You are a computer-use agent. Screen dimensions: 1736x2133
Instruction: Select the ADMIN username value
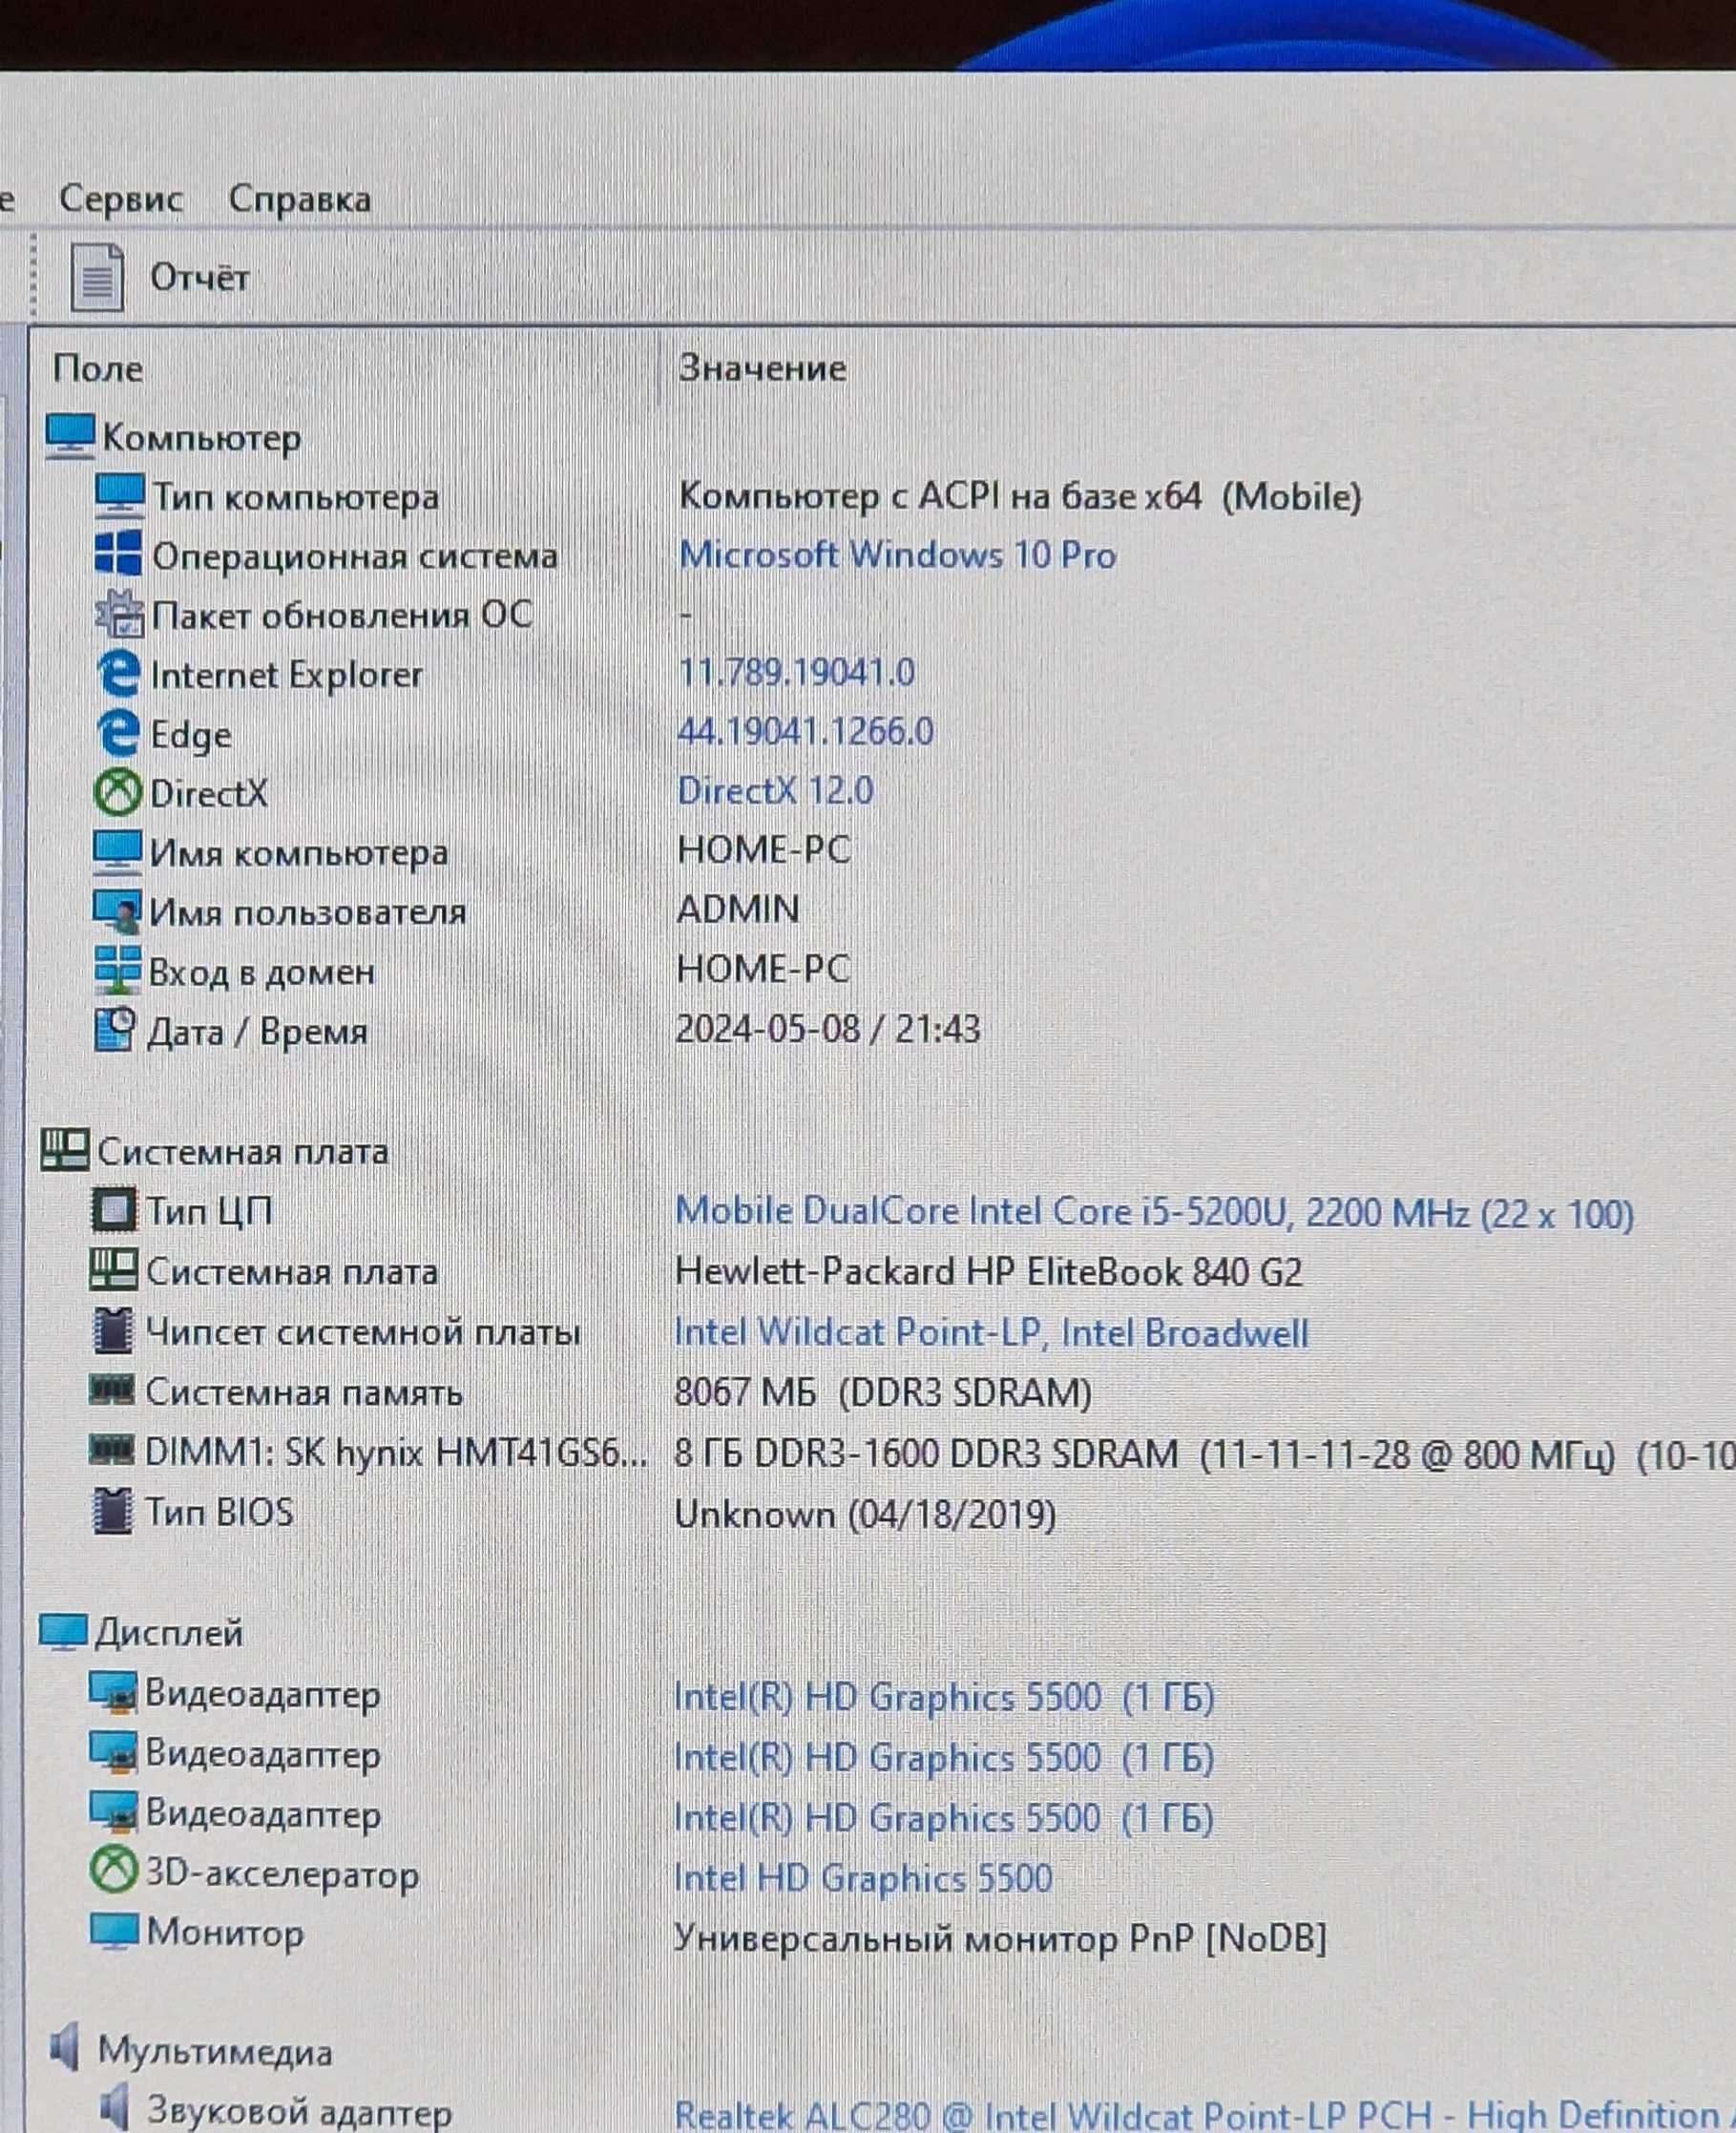click(738, 909)
